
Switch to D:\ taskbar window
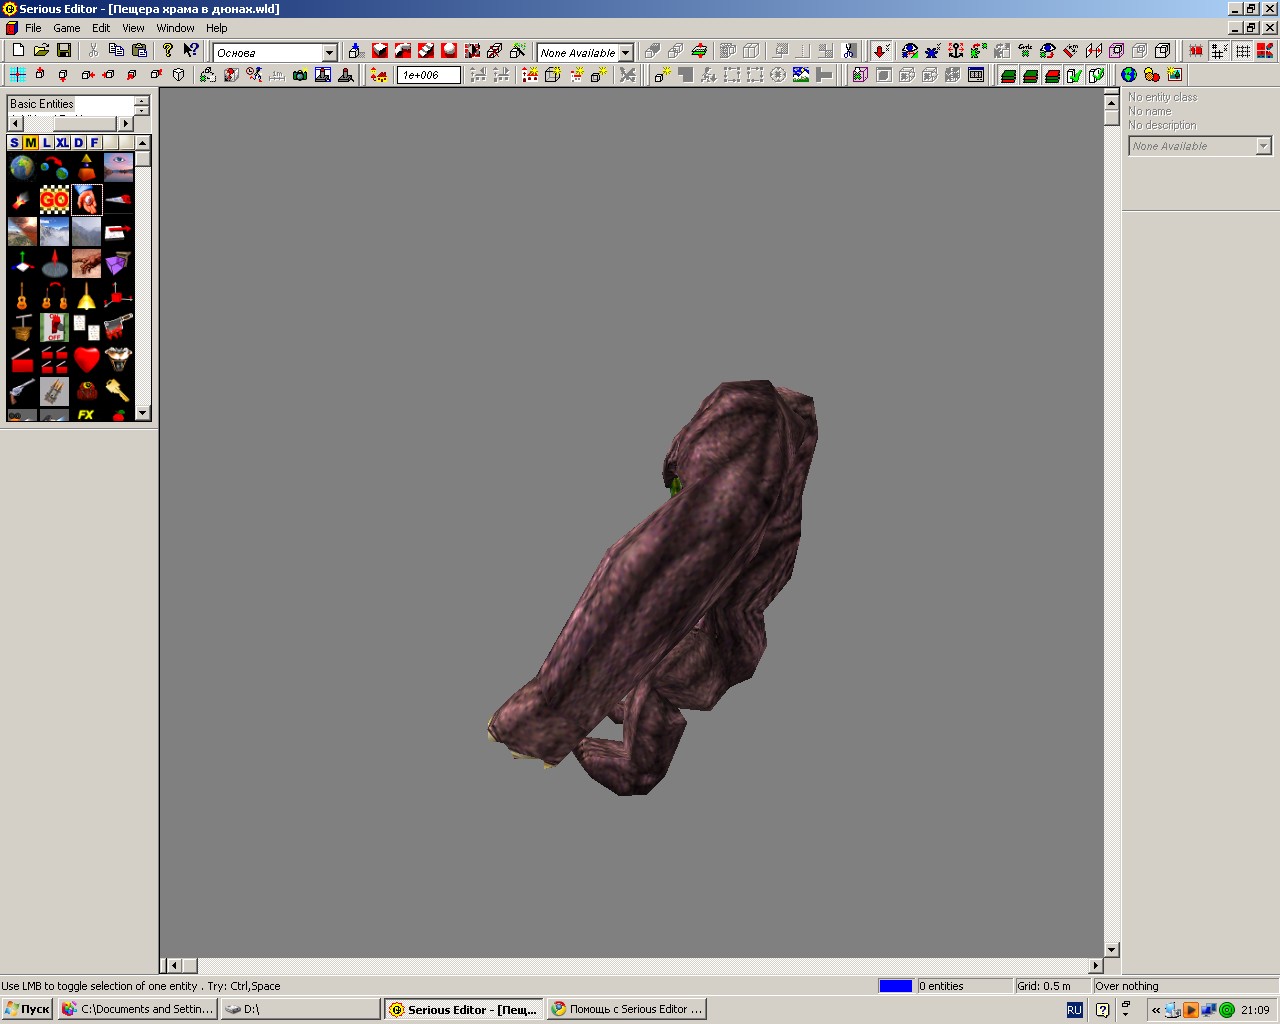300,1009
